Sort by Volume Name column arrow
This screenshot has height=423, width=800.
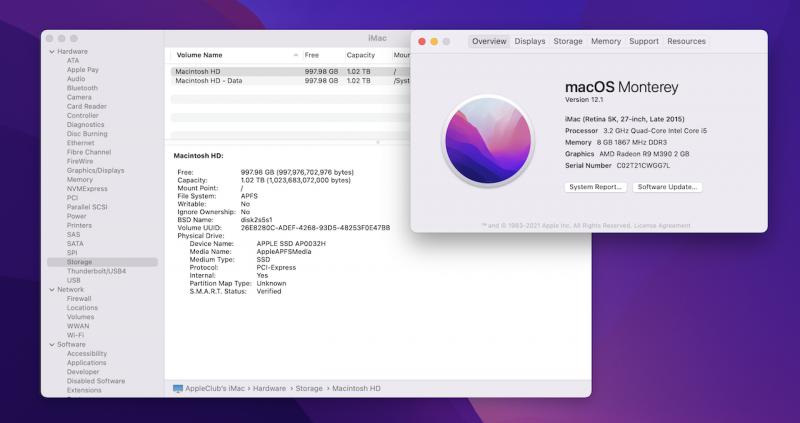[295, 55]
